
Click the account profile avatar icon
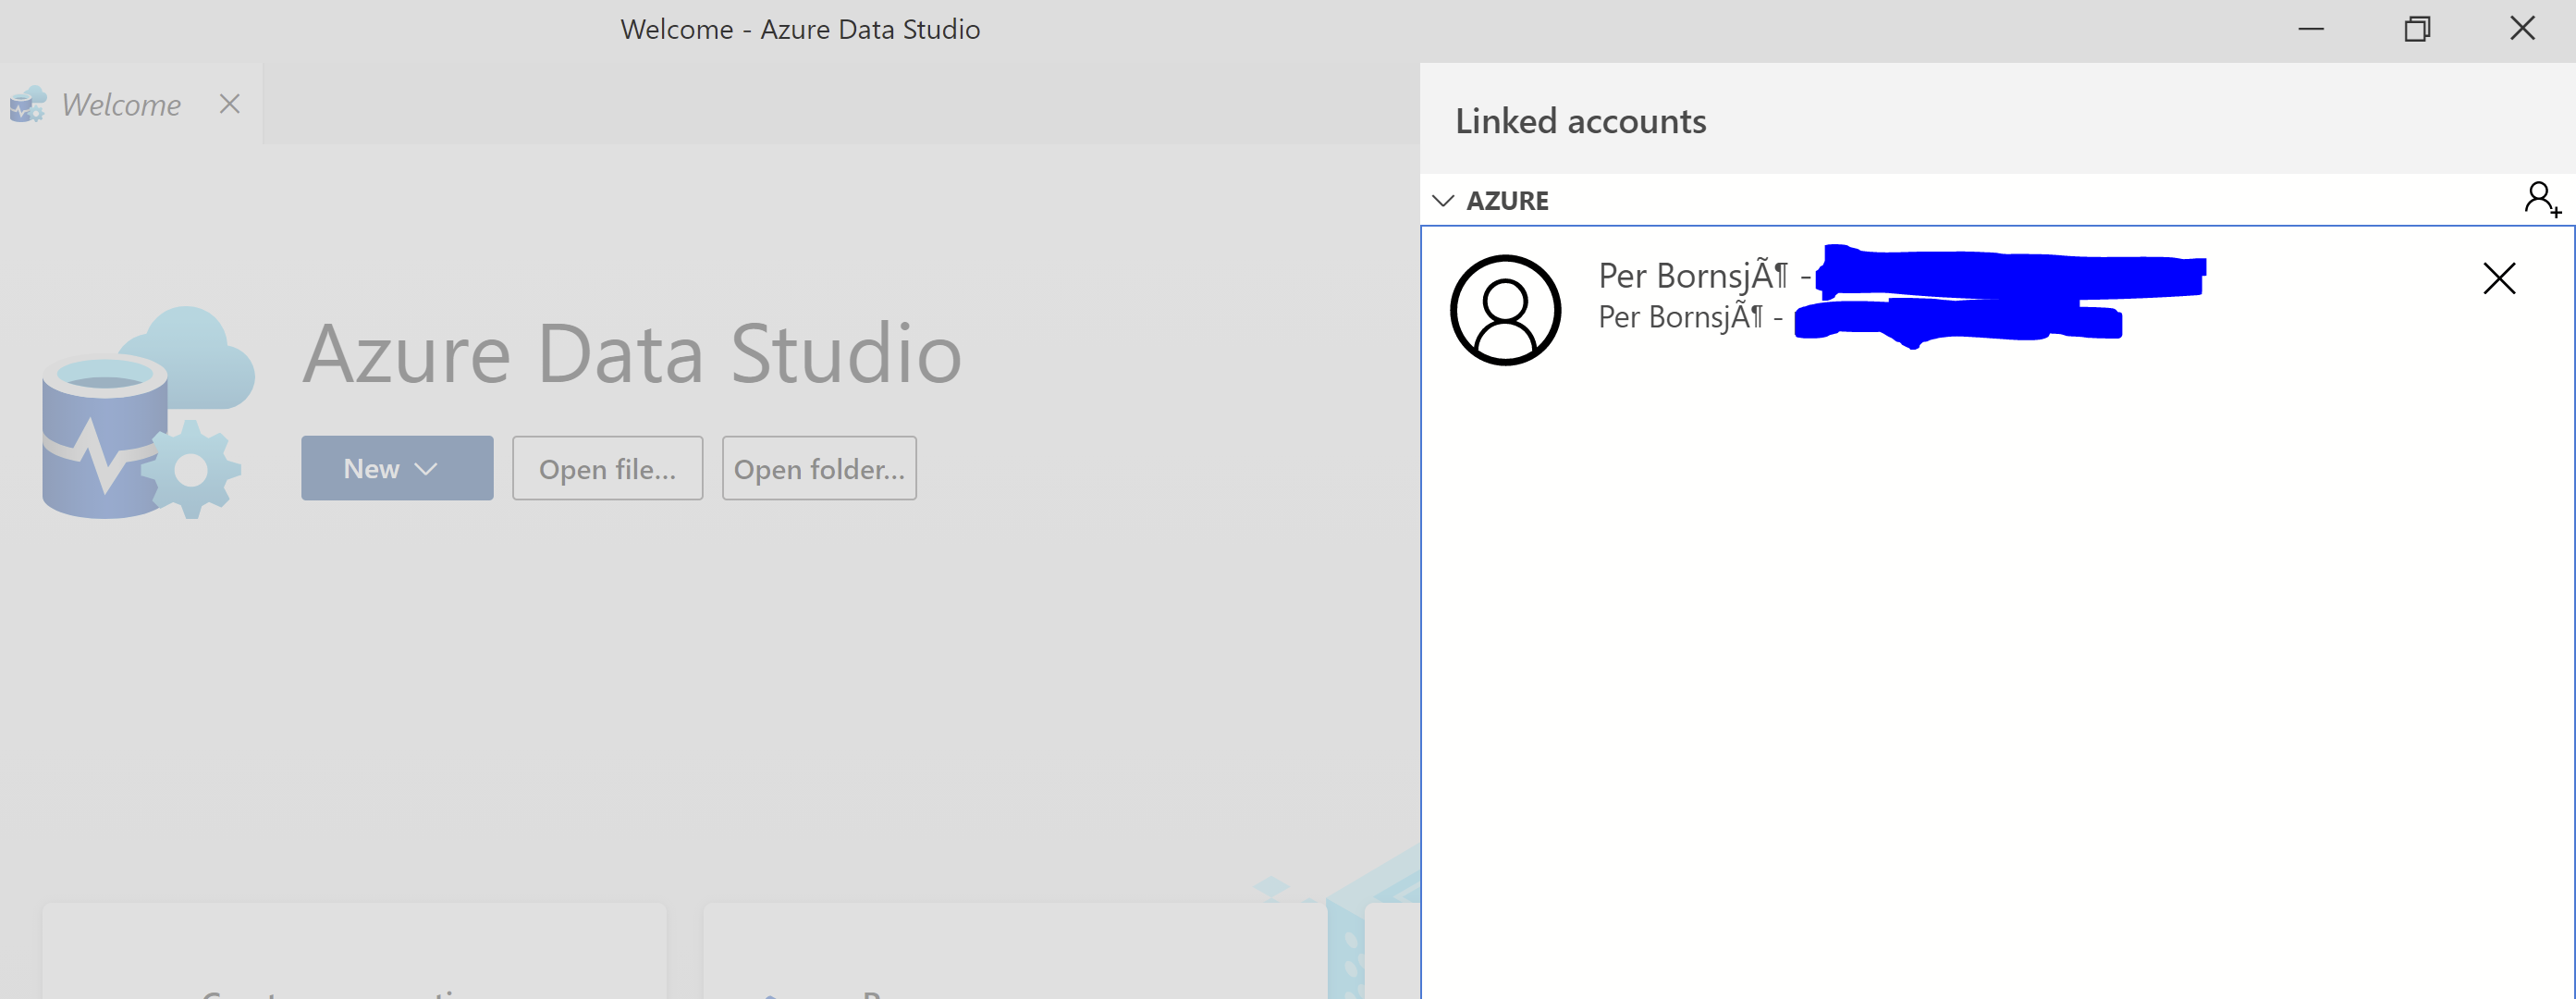1504,309
